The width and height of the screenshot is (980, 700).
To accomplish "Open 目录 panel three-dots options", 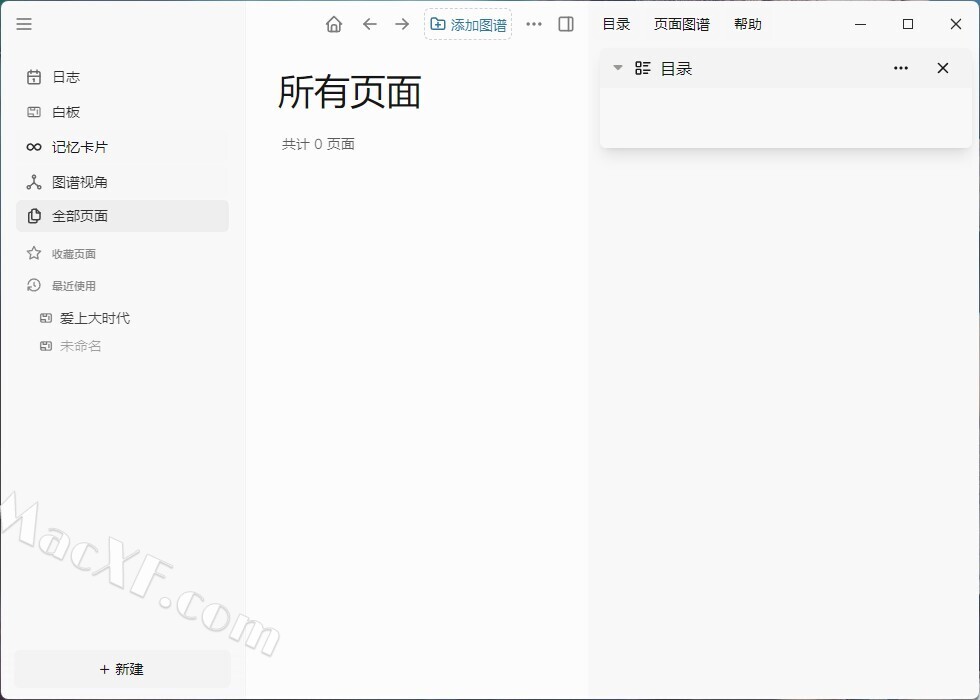I will (901, 68).
